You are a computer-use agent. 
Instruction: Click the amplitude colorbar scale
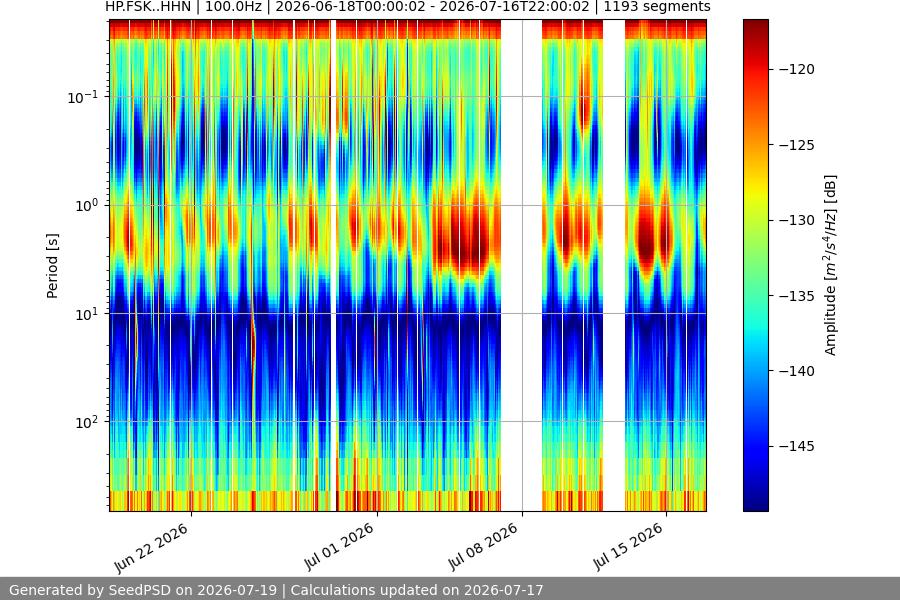[x=755, y=265]
